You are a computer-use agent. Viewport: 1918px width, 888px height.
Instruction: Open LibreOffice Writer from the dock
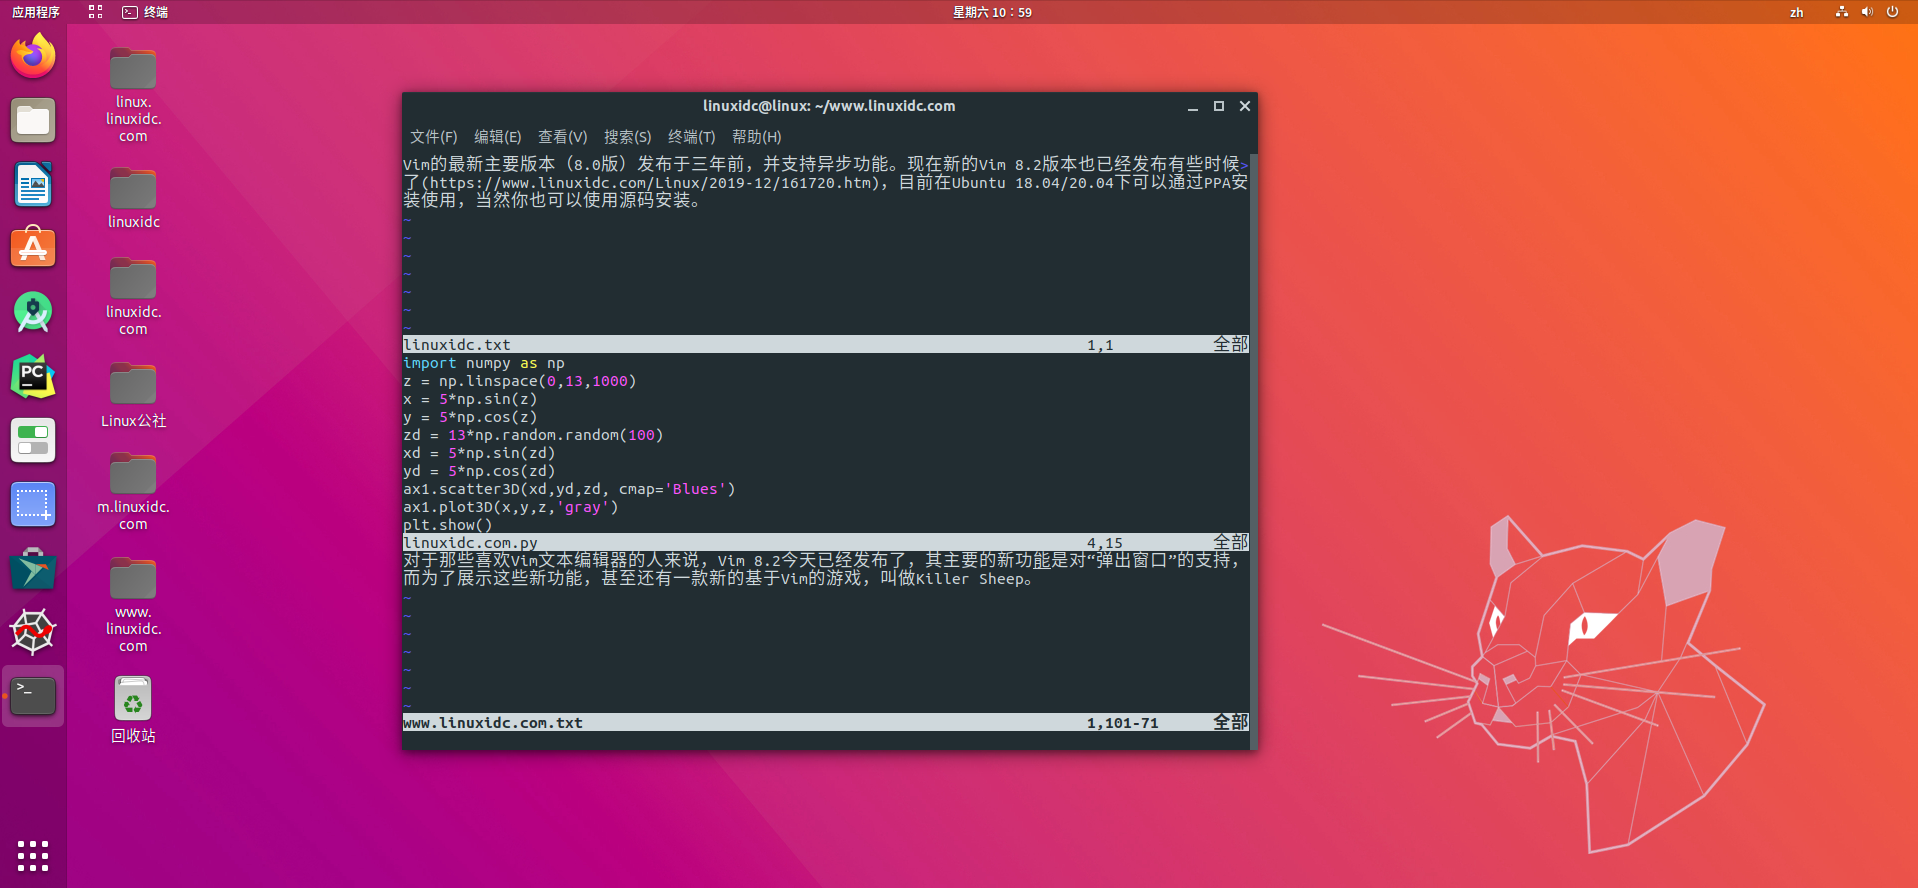(x=33, y=185)
